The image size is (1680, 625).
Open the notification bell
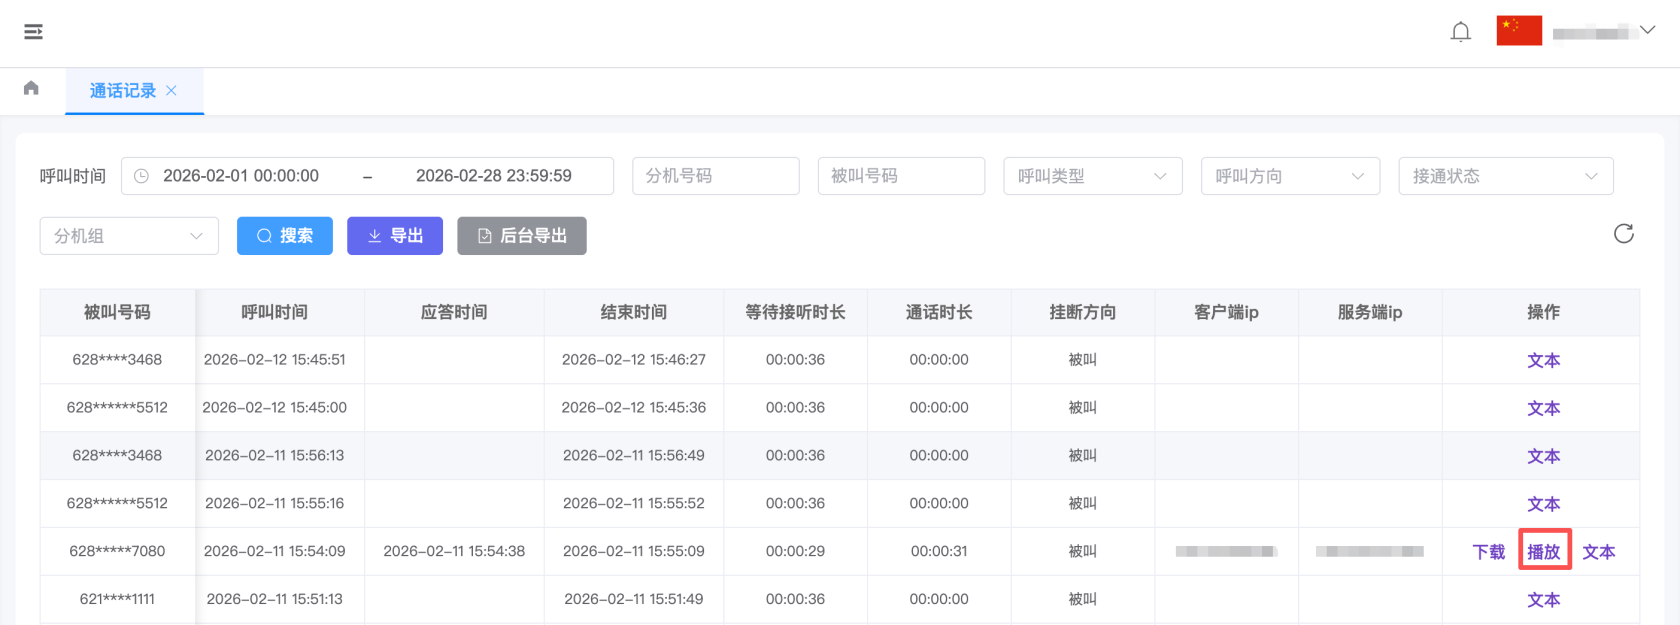point(1460,32)
